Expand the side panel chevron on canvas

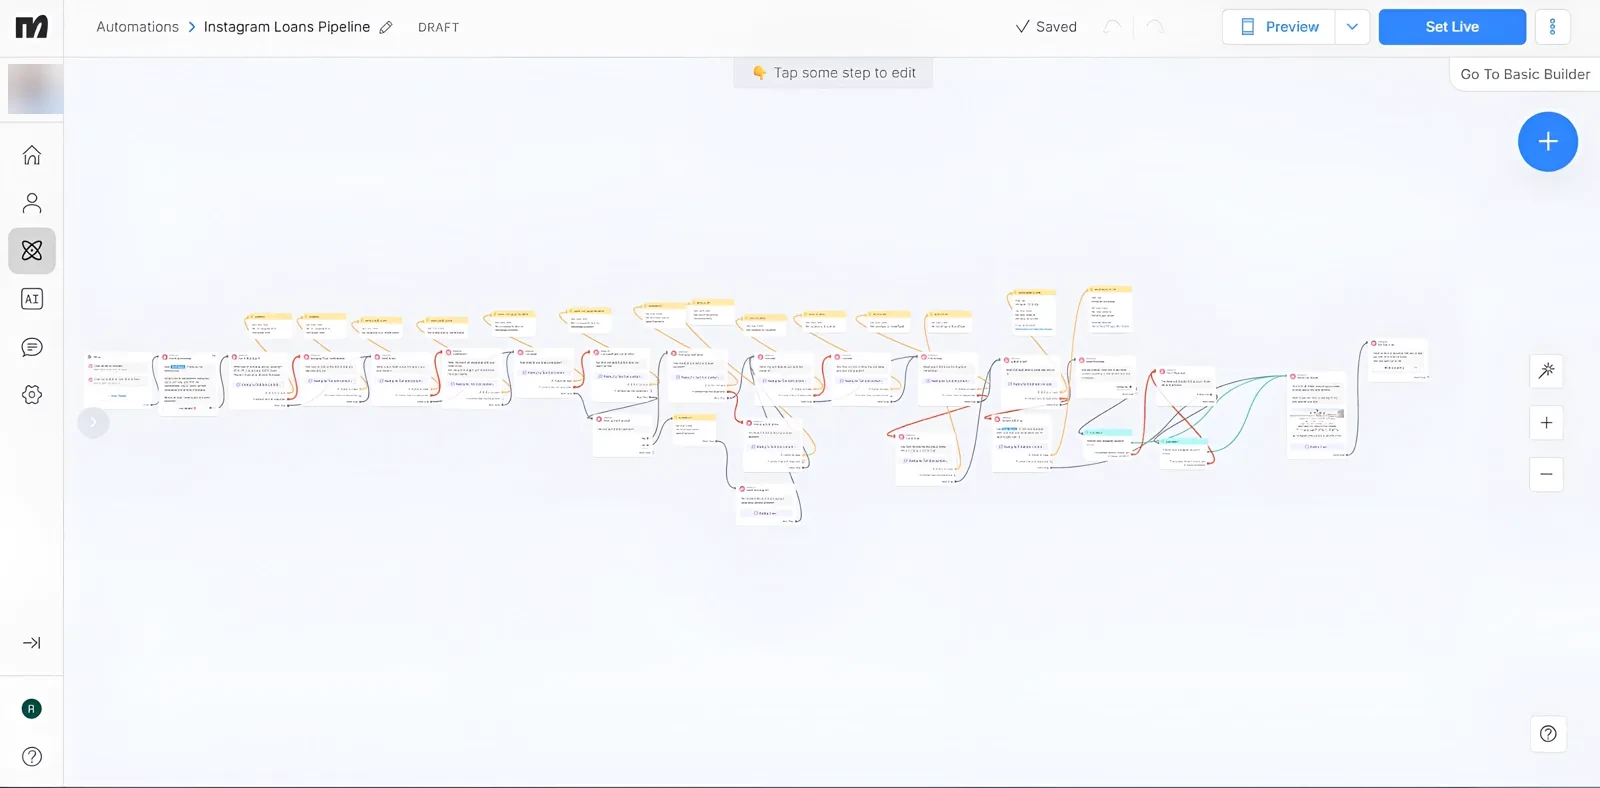pyautogui.click(x=93, y=423)
